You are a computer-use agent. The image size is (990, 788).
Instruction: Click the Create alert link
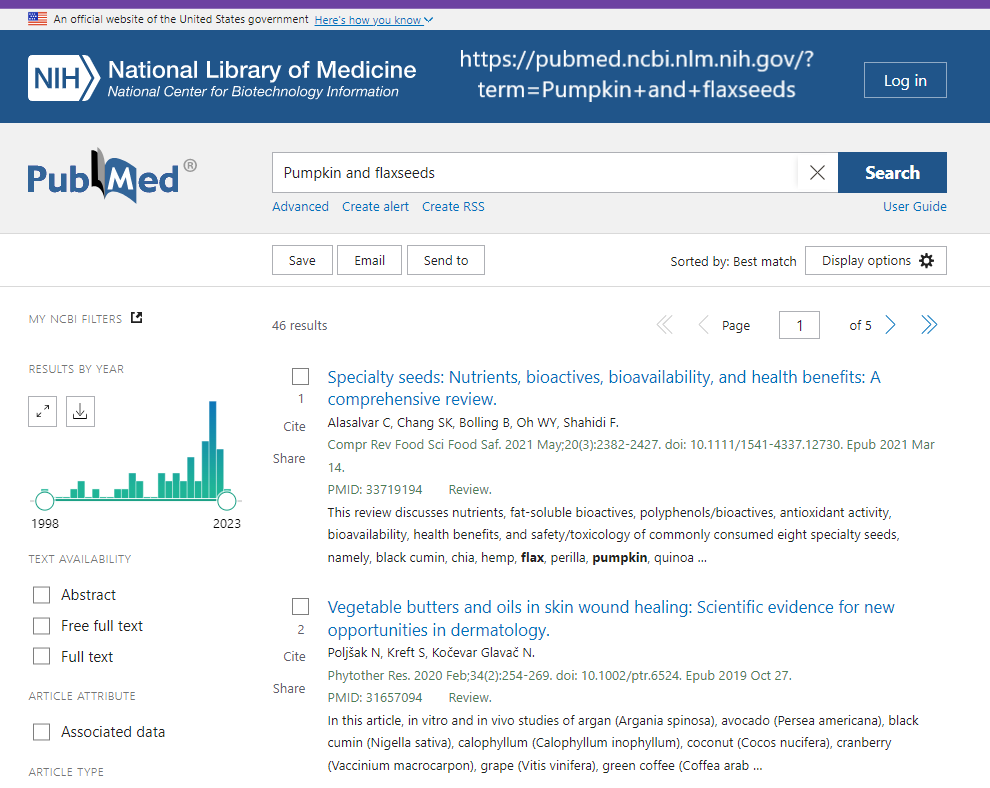(x=375, y=206)
